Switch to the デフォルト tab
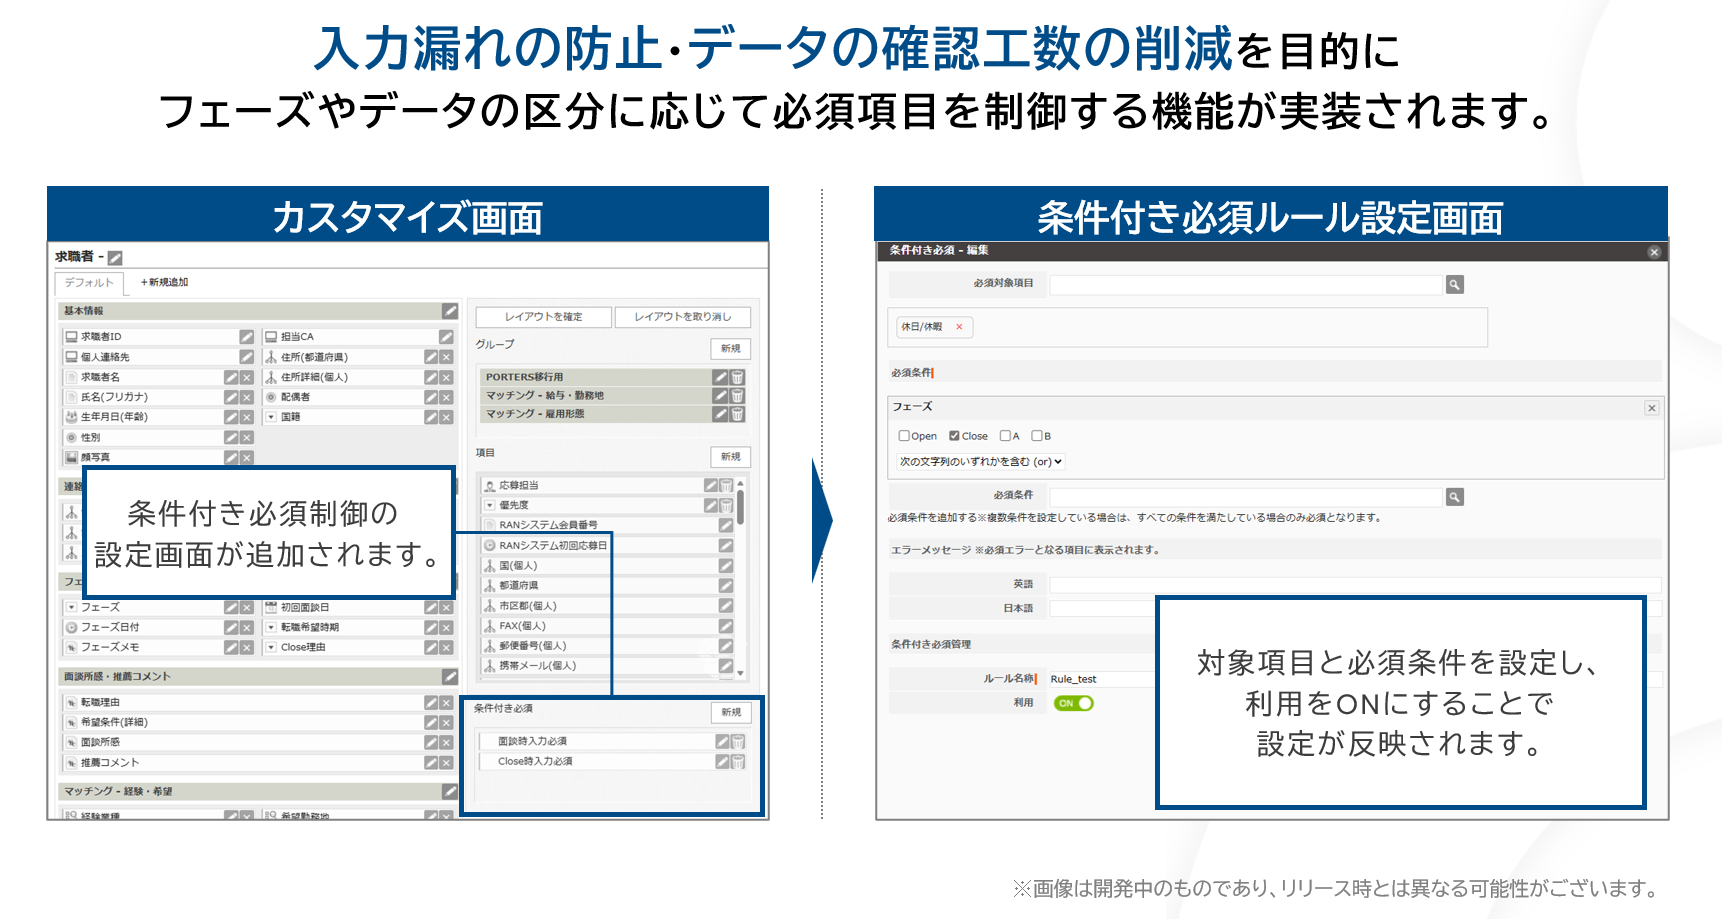Image resolution: width=1722 pixels, height=919 pixels. (x=88, y=282)
